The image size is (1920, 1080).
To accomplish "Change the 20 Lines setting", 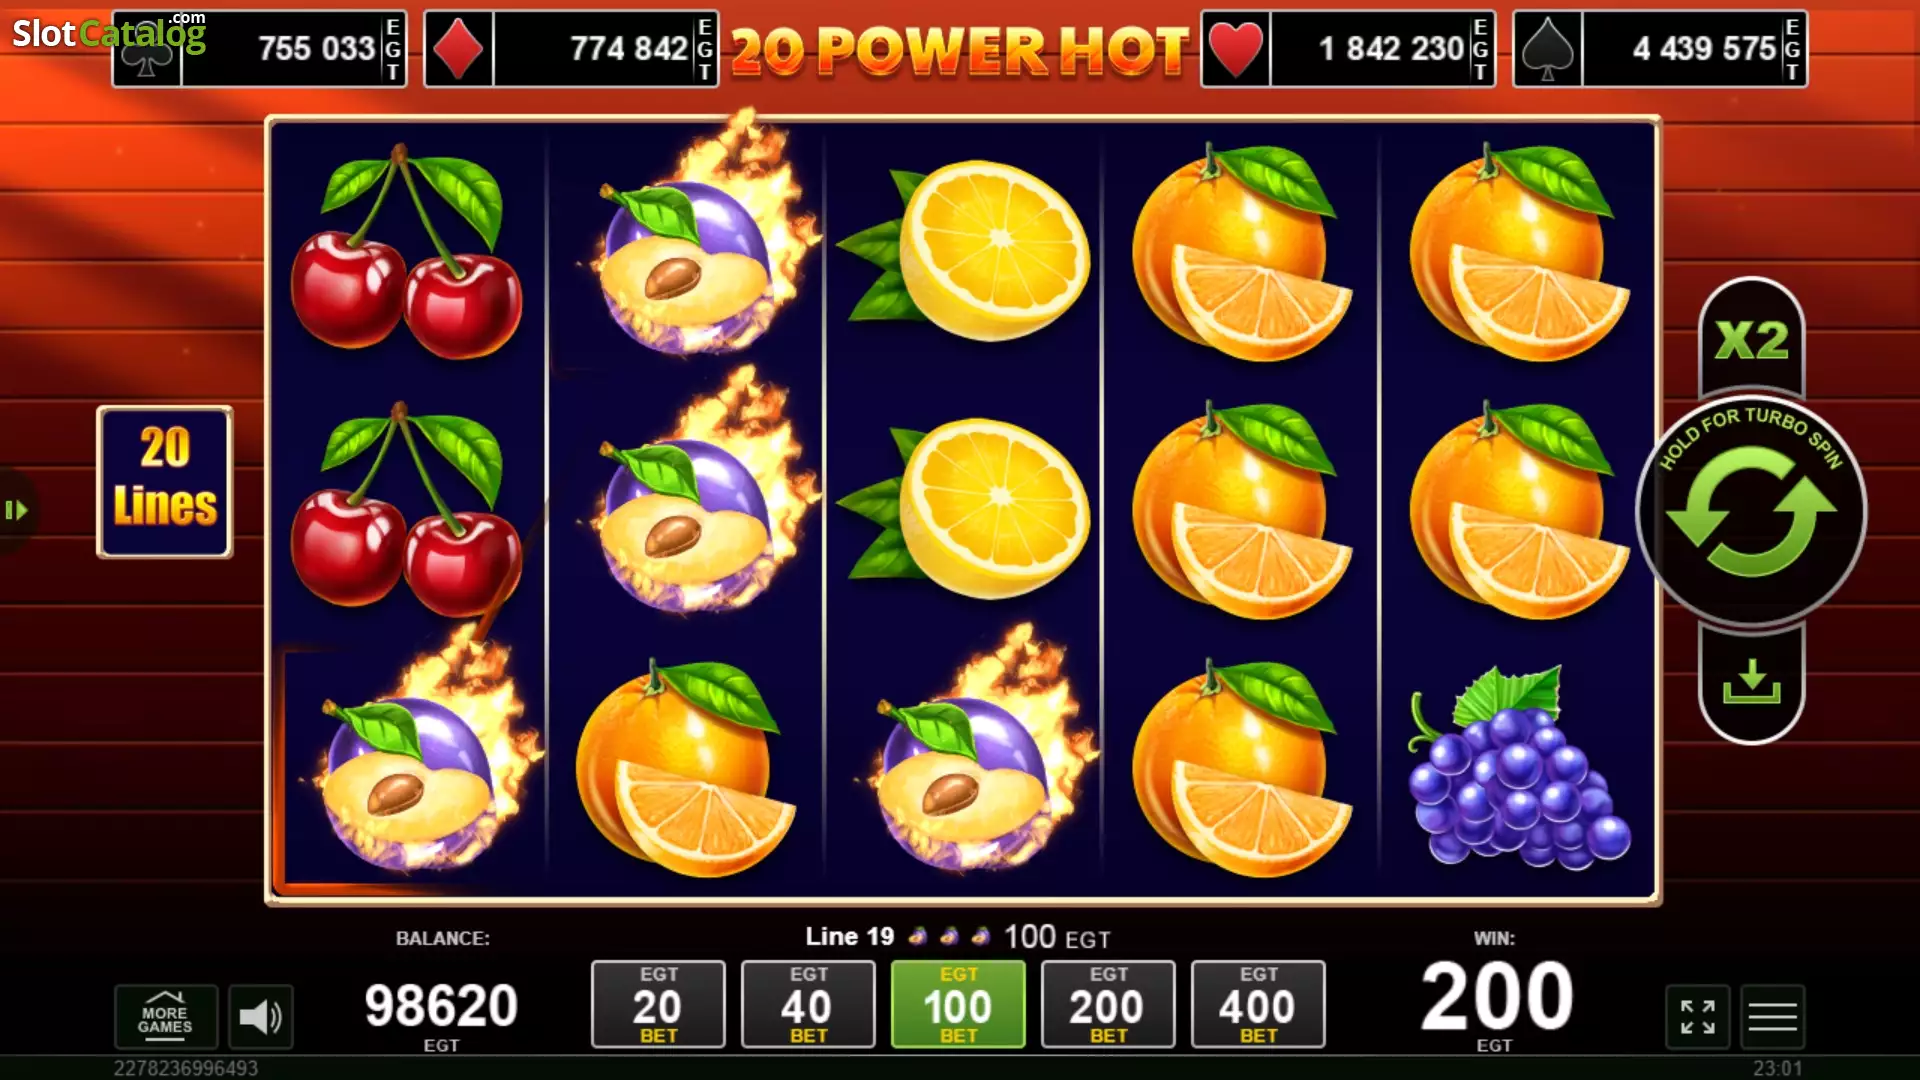I will click(x=165, y=482).
